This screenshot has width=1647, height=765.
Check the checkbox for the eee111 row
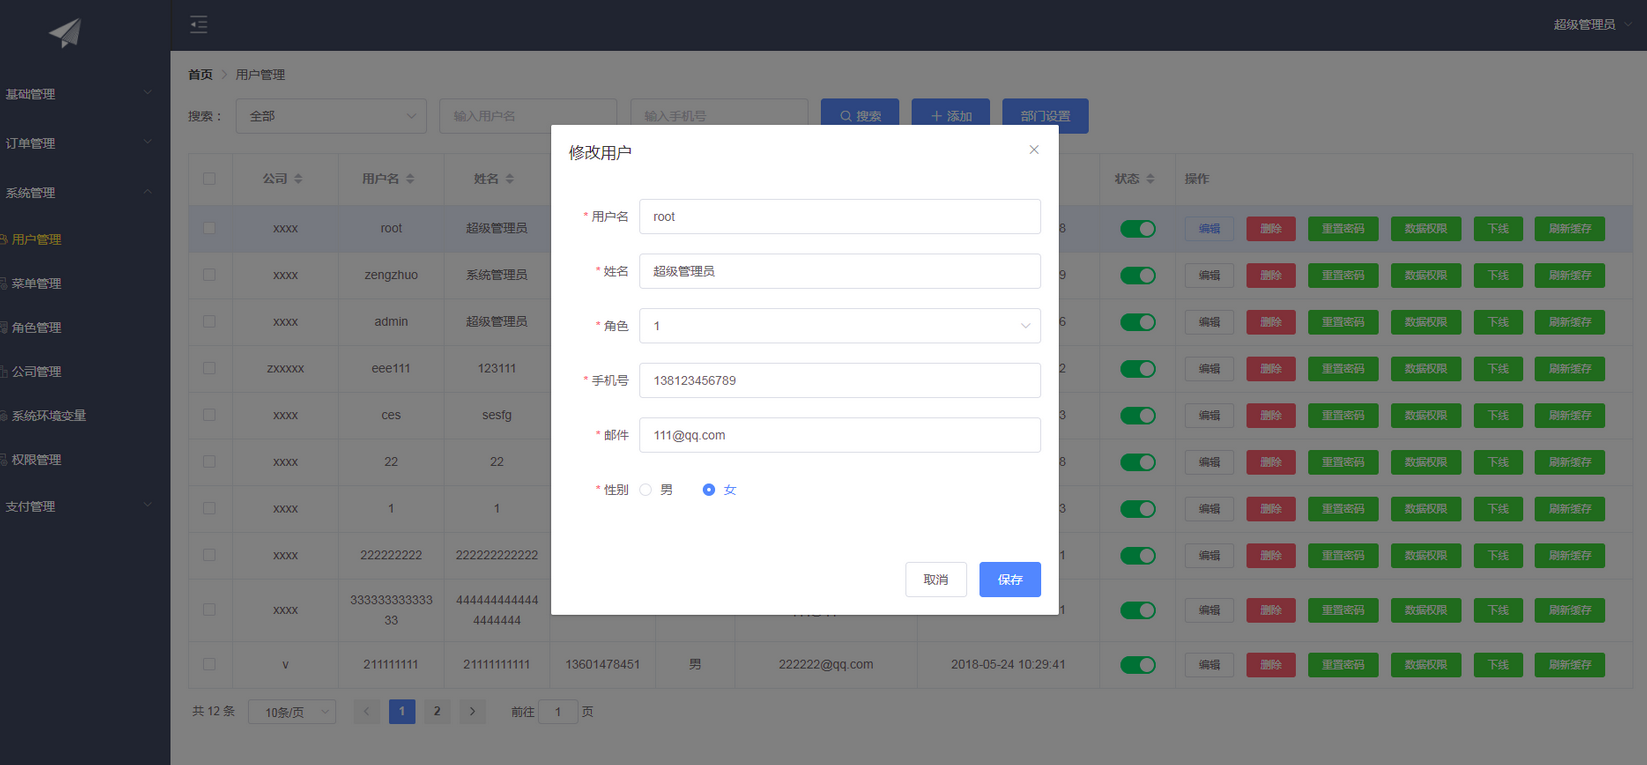(x=209, y=368)
